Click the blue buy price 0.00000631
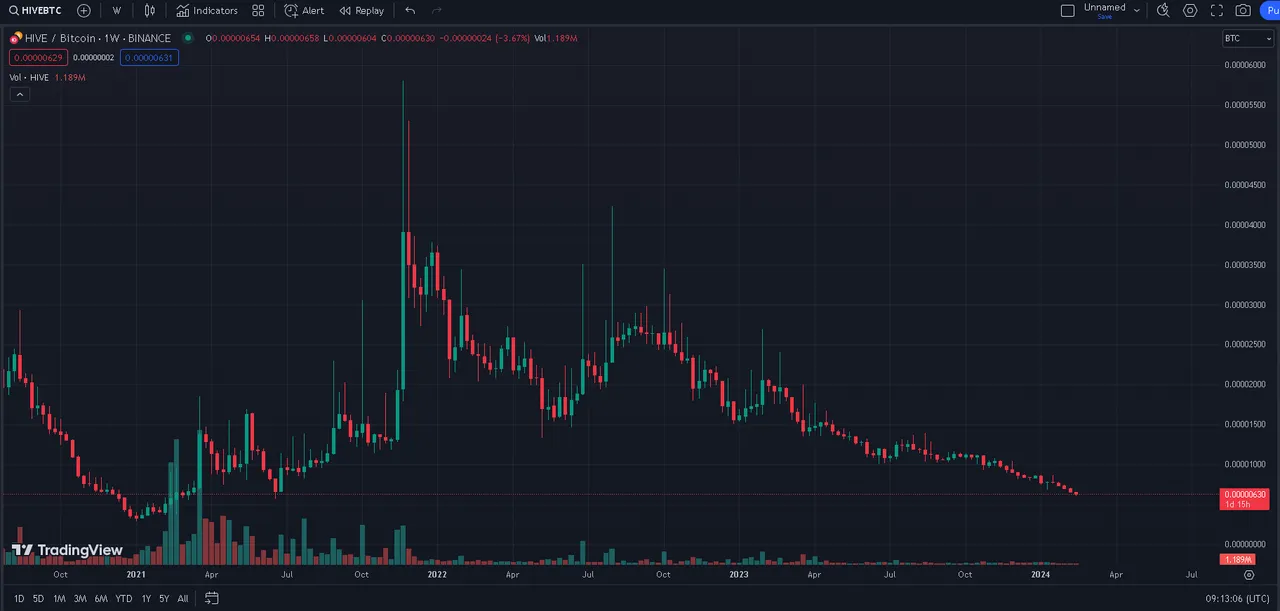 point(149,58)
